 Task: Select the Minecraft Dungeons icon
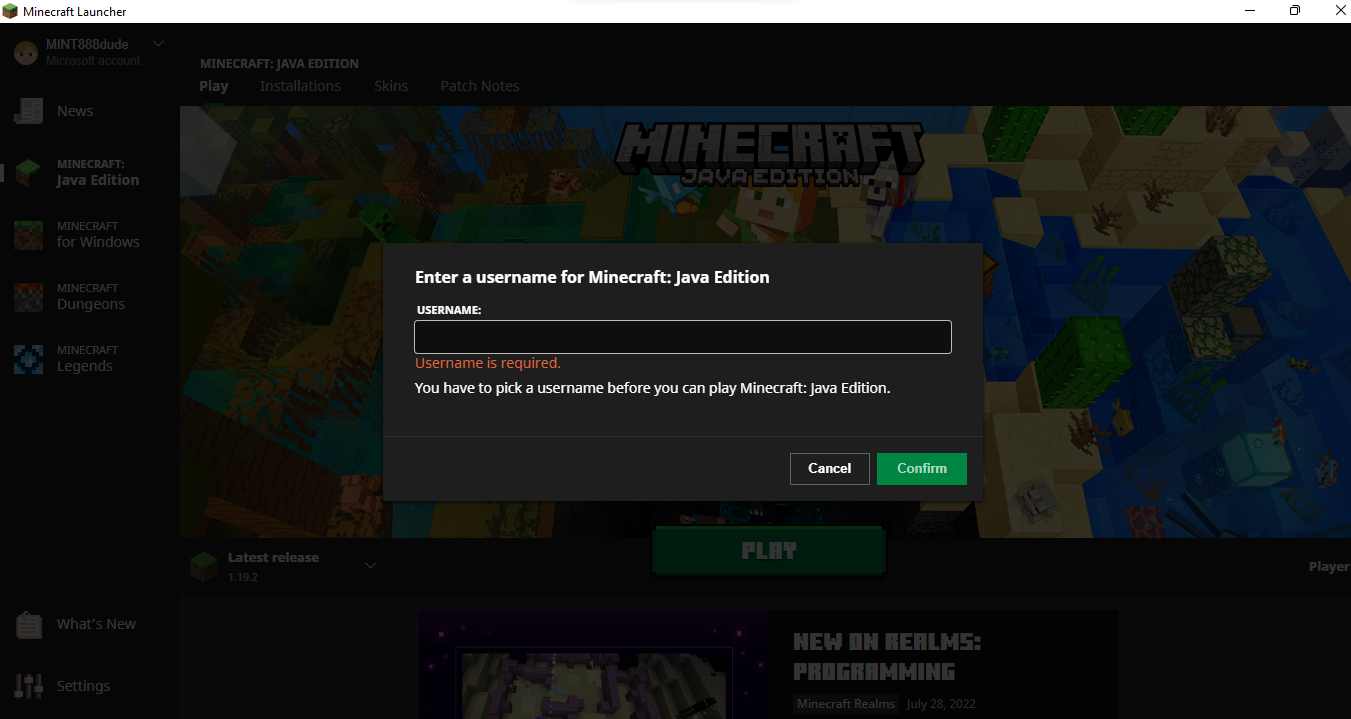coord(28,297)
